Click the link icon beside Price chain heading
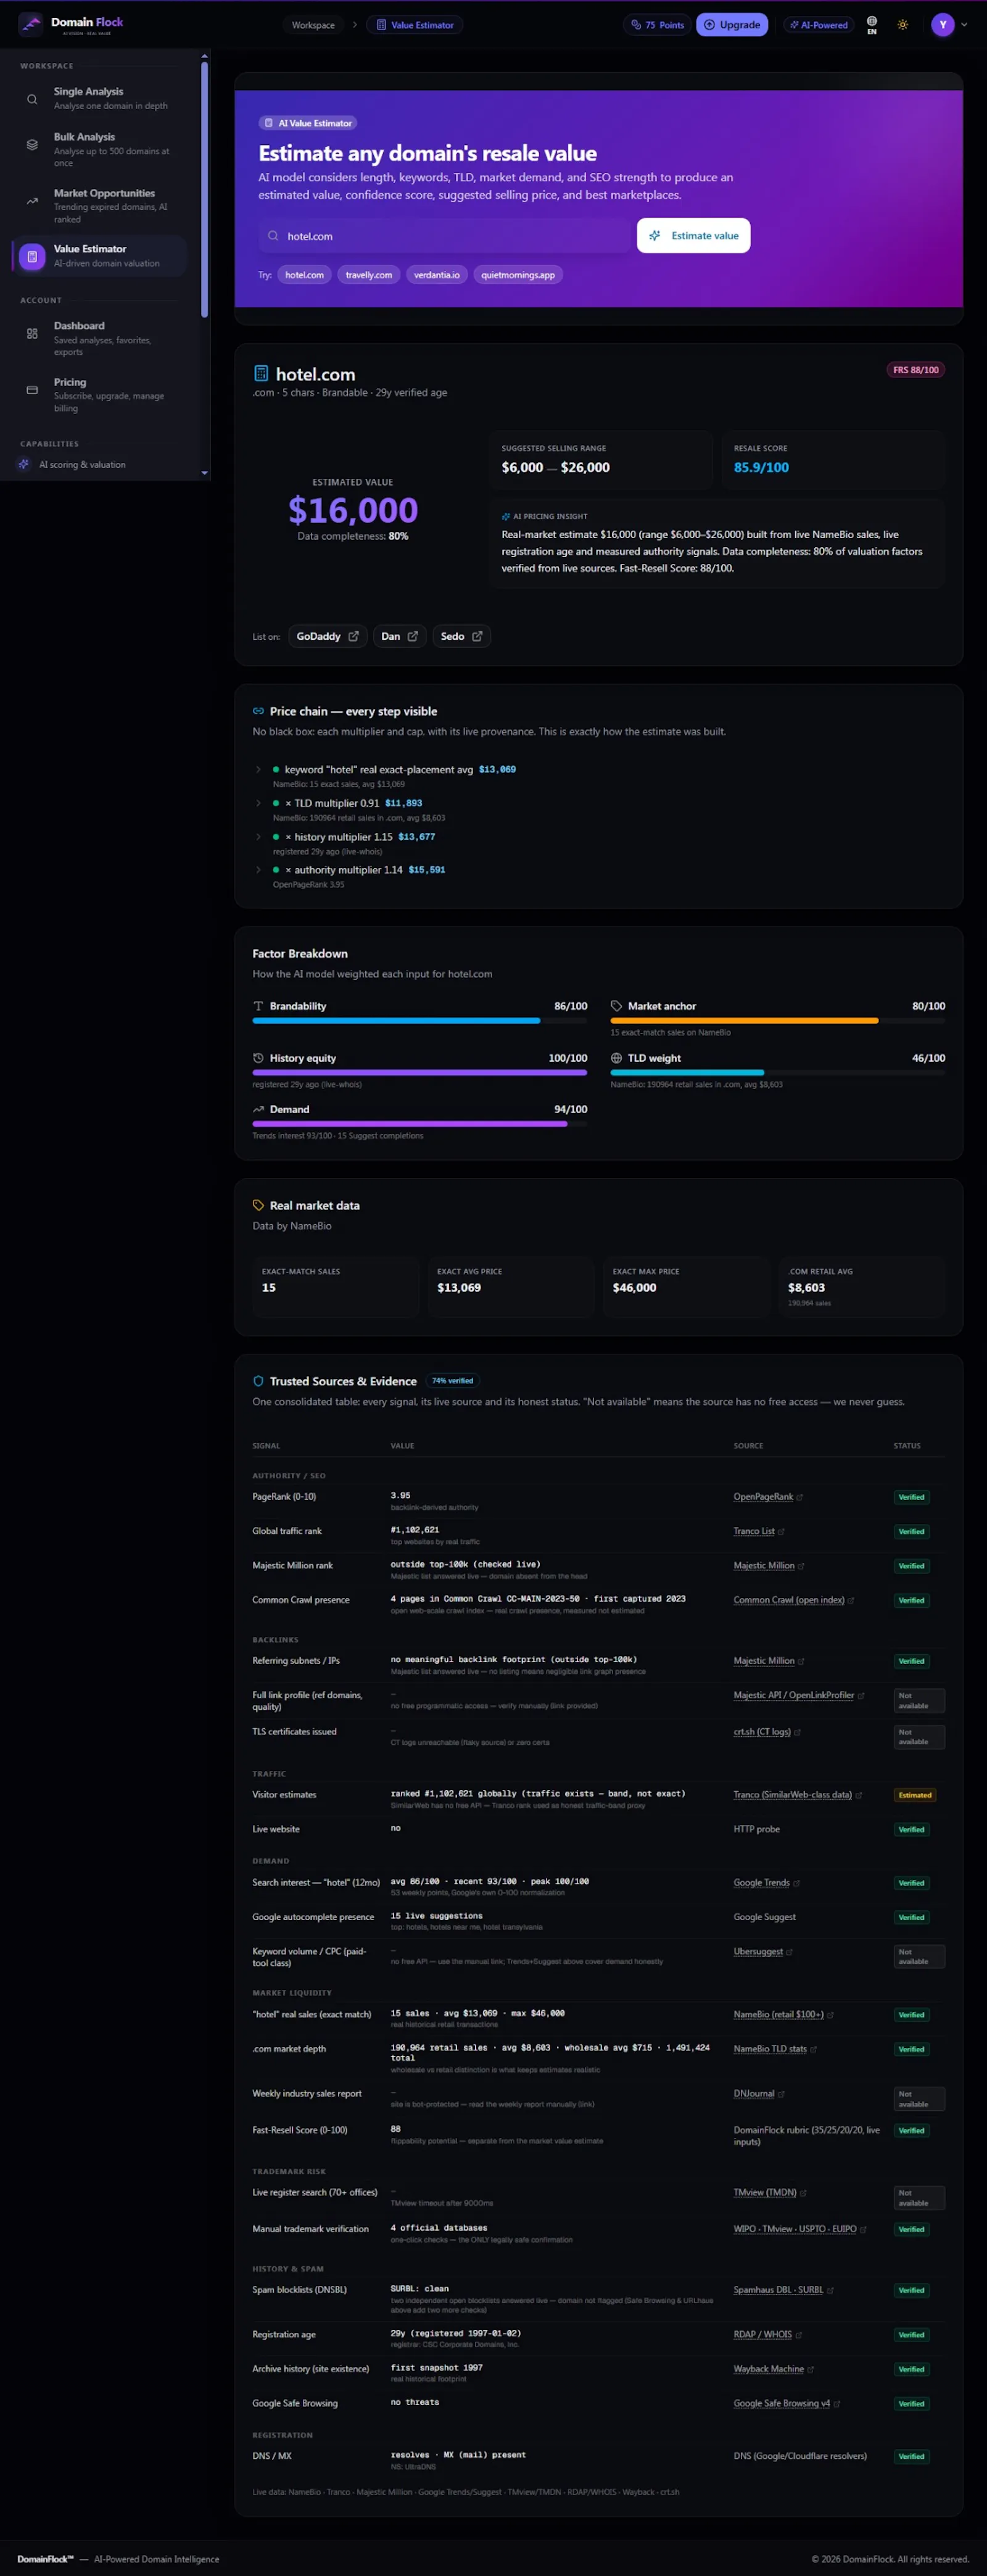This screenshot has width=987, height=2576. pos(259,711)
